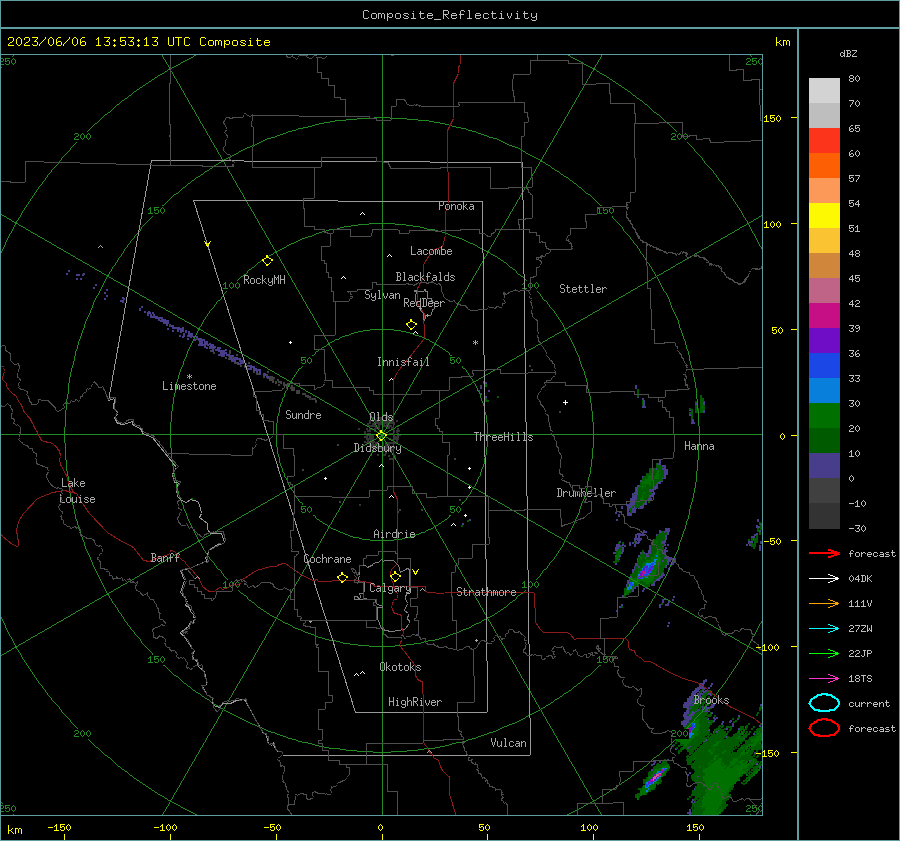900x841 pixels.
Task: Click the green 22JP arrow icon
Action: pyautogui.click(x=824, y=653)
